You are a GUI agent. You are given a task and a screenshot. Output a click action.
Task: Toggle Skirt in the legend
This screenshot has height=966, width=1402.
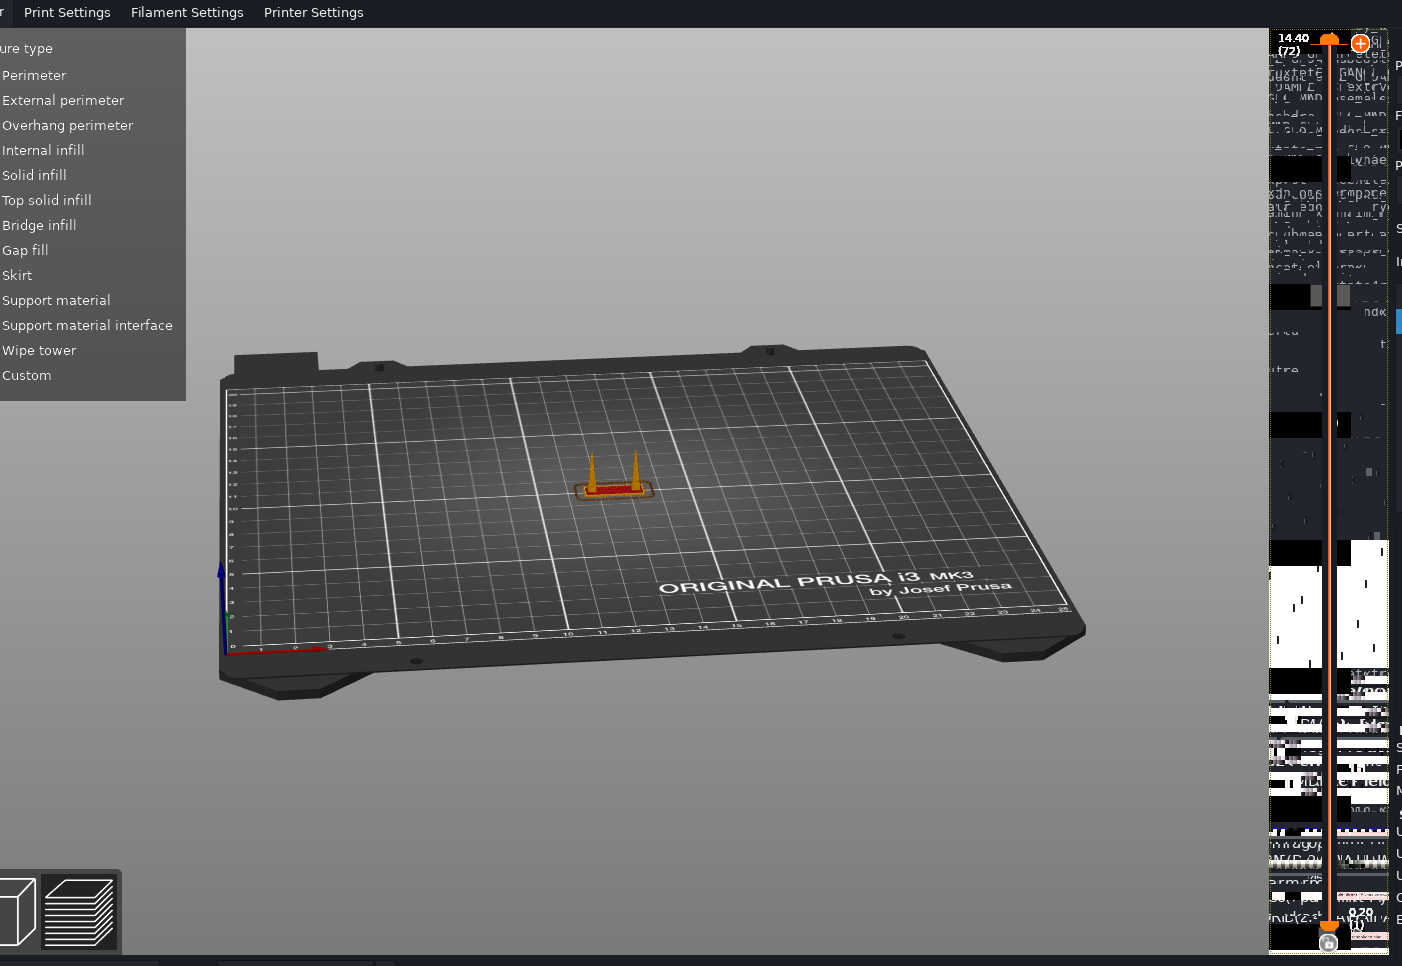pos(17,276)
